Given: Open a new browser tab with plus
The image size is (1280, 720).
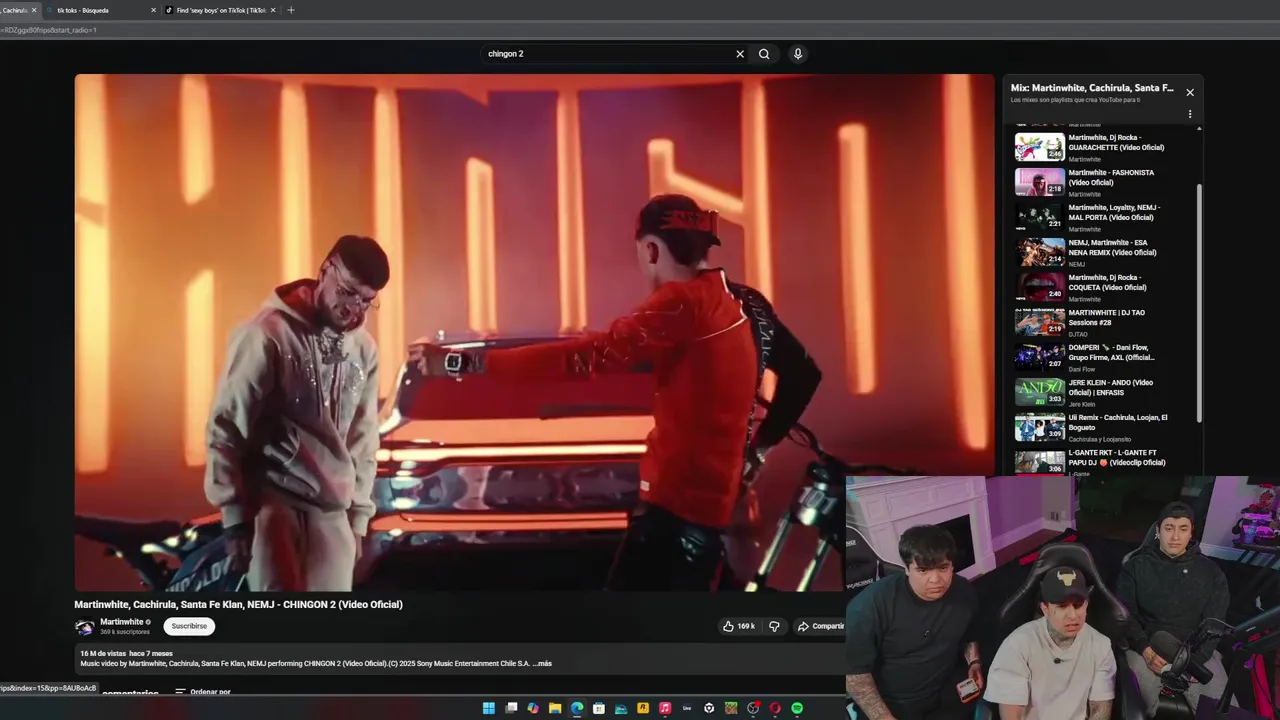Looking at the screenshot, I should pyautogui.click(x=291, y=10).
